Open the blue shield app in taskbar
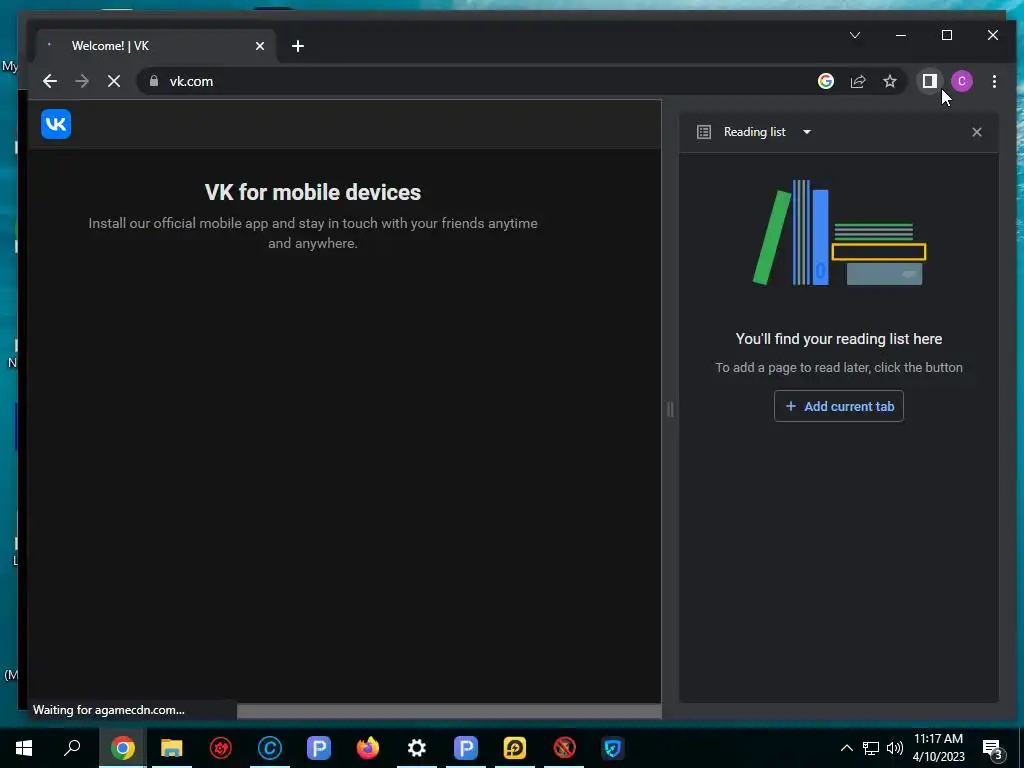This screenshot has height=768, width=1024. (613, 748)
